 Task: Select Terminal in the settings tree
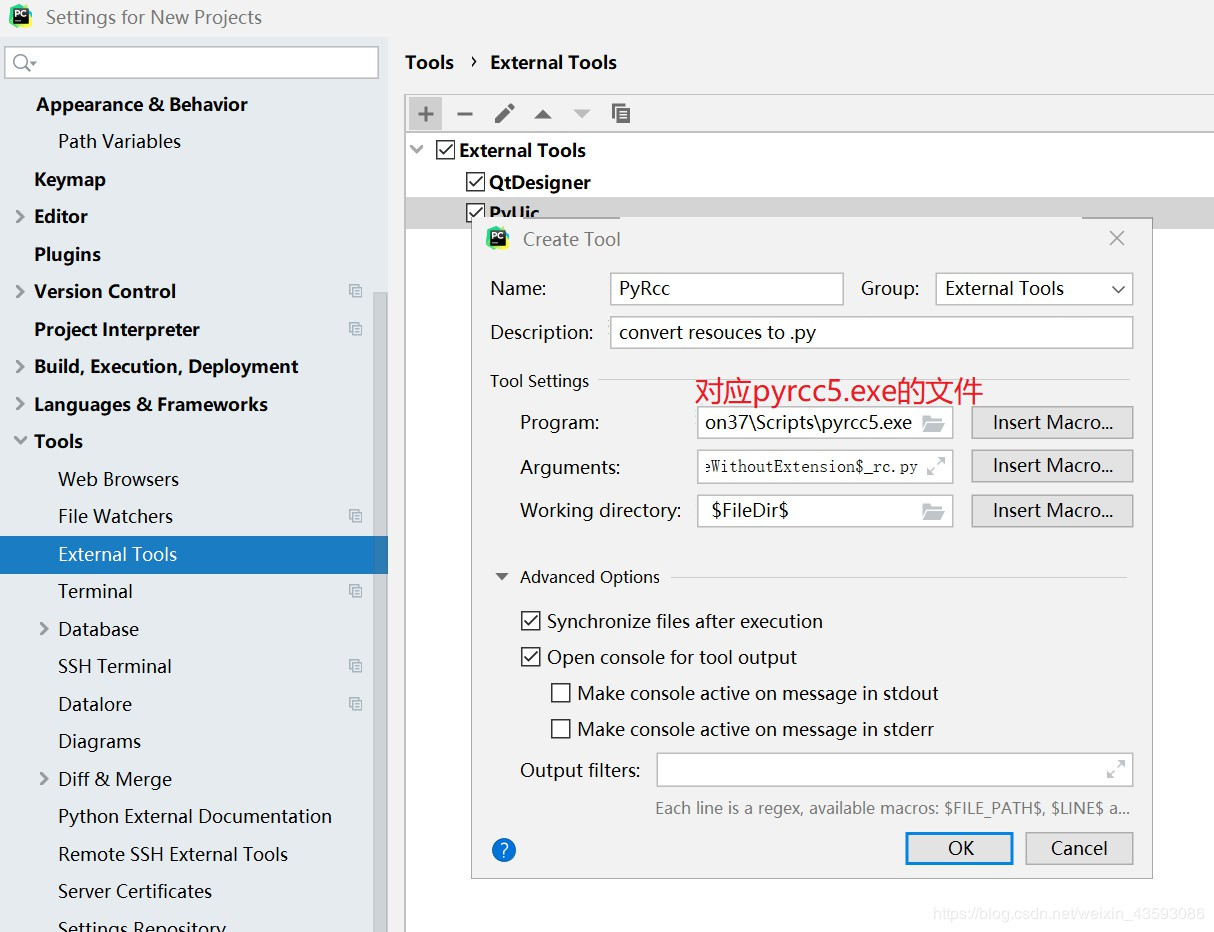[95, 591]
